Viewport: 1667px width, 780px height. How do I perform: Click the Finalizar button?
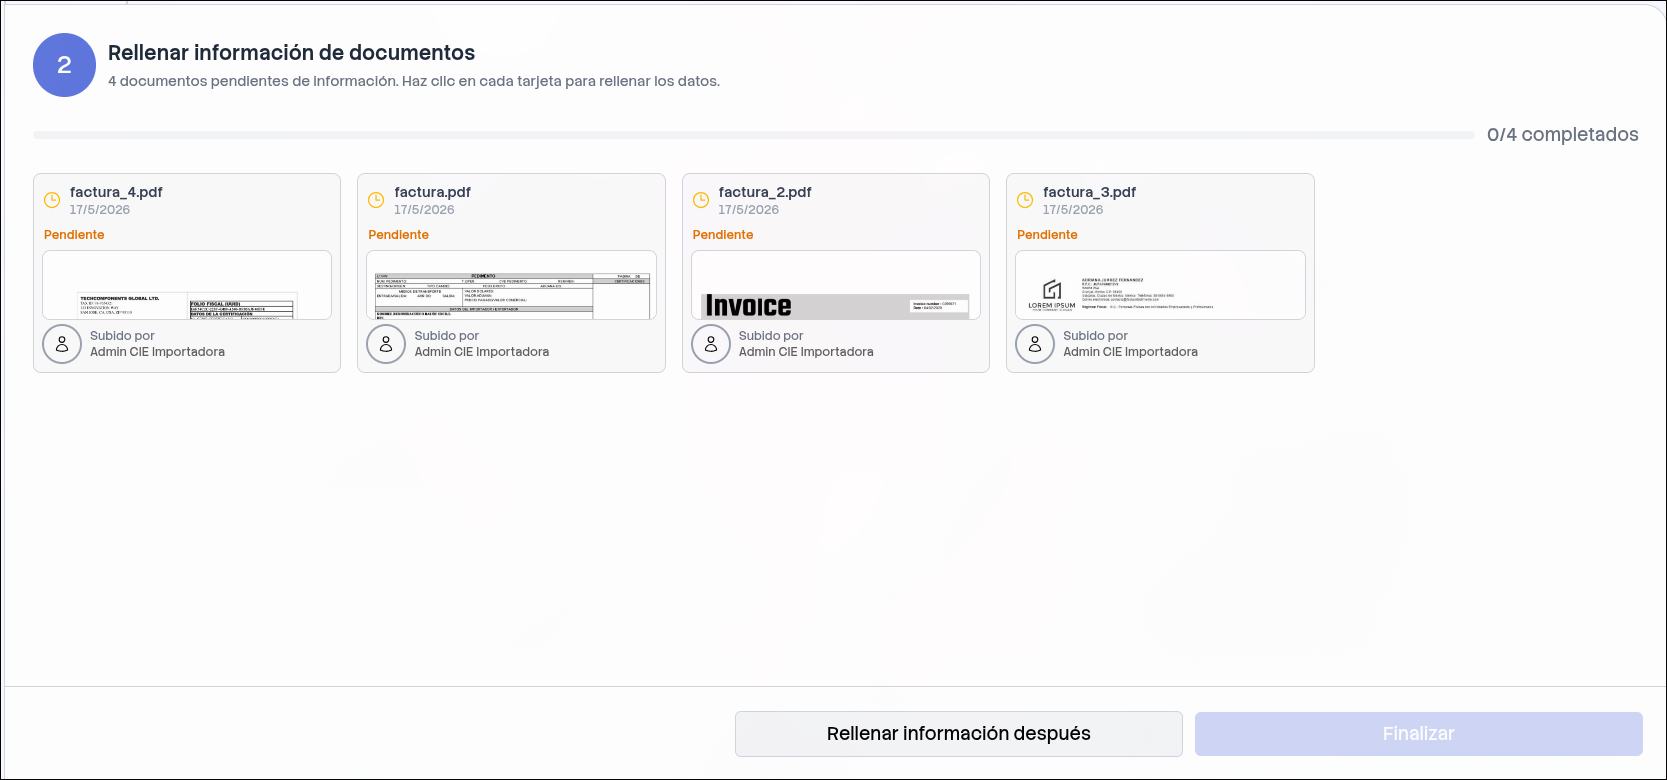[1419, 734]
